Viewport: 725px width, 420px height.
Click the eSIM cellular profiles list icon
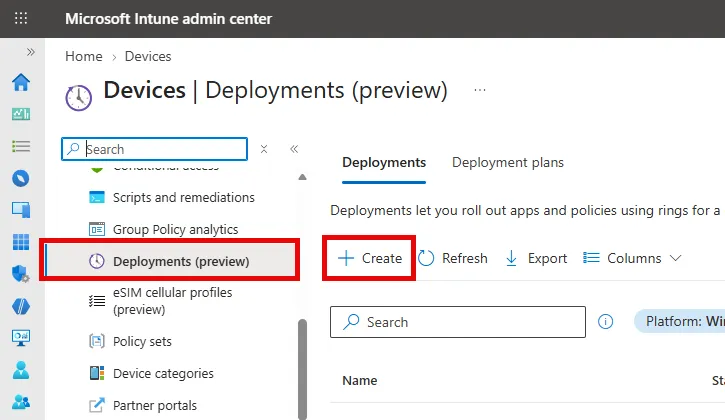tap(97, 301)
